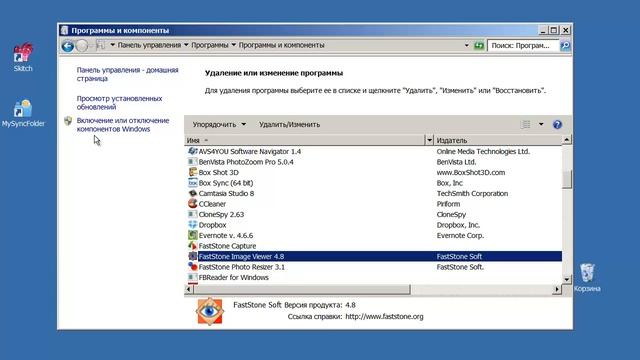The image size is (640, 360).
Task: Click the Программы и компоненты breadcrumb
Action: pos(282,45)
